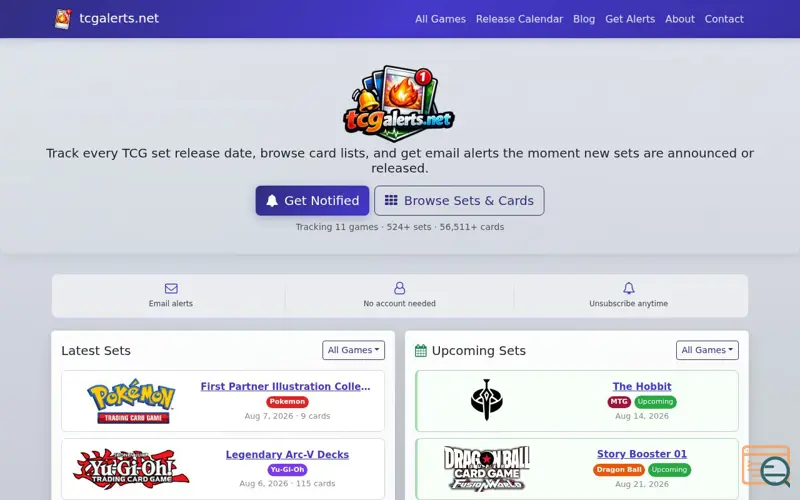This screenshot has height=500, width=800.
Task: Open The Hobbit set link
Action: (x=642, y=386)
